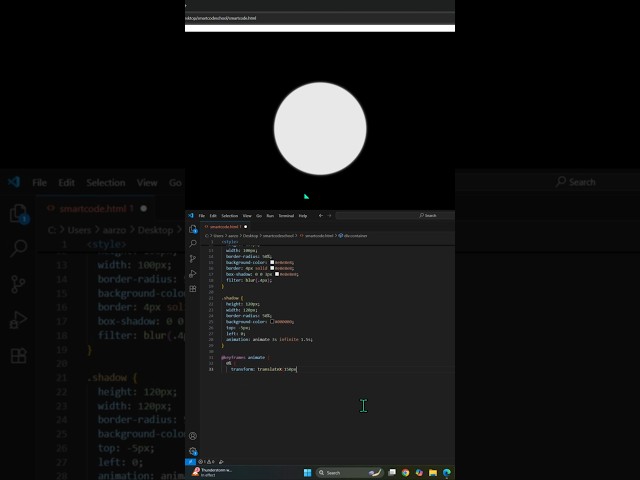This screenshot has width=640, height=480.
Task: Open the Selection menu
Action: click(x=229, y=216)
